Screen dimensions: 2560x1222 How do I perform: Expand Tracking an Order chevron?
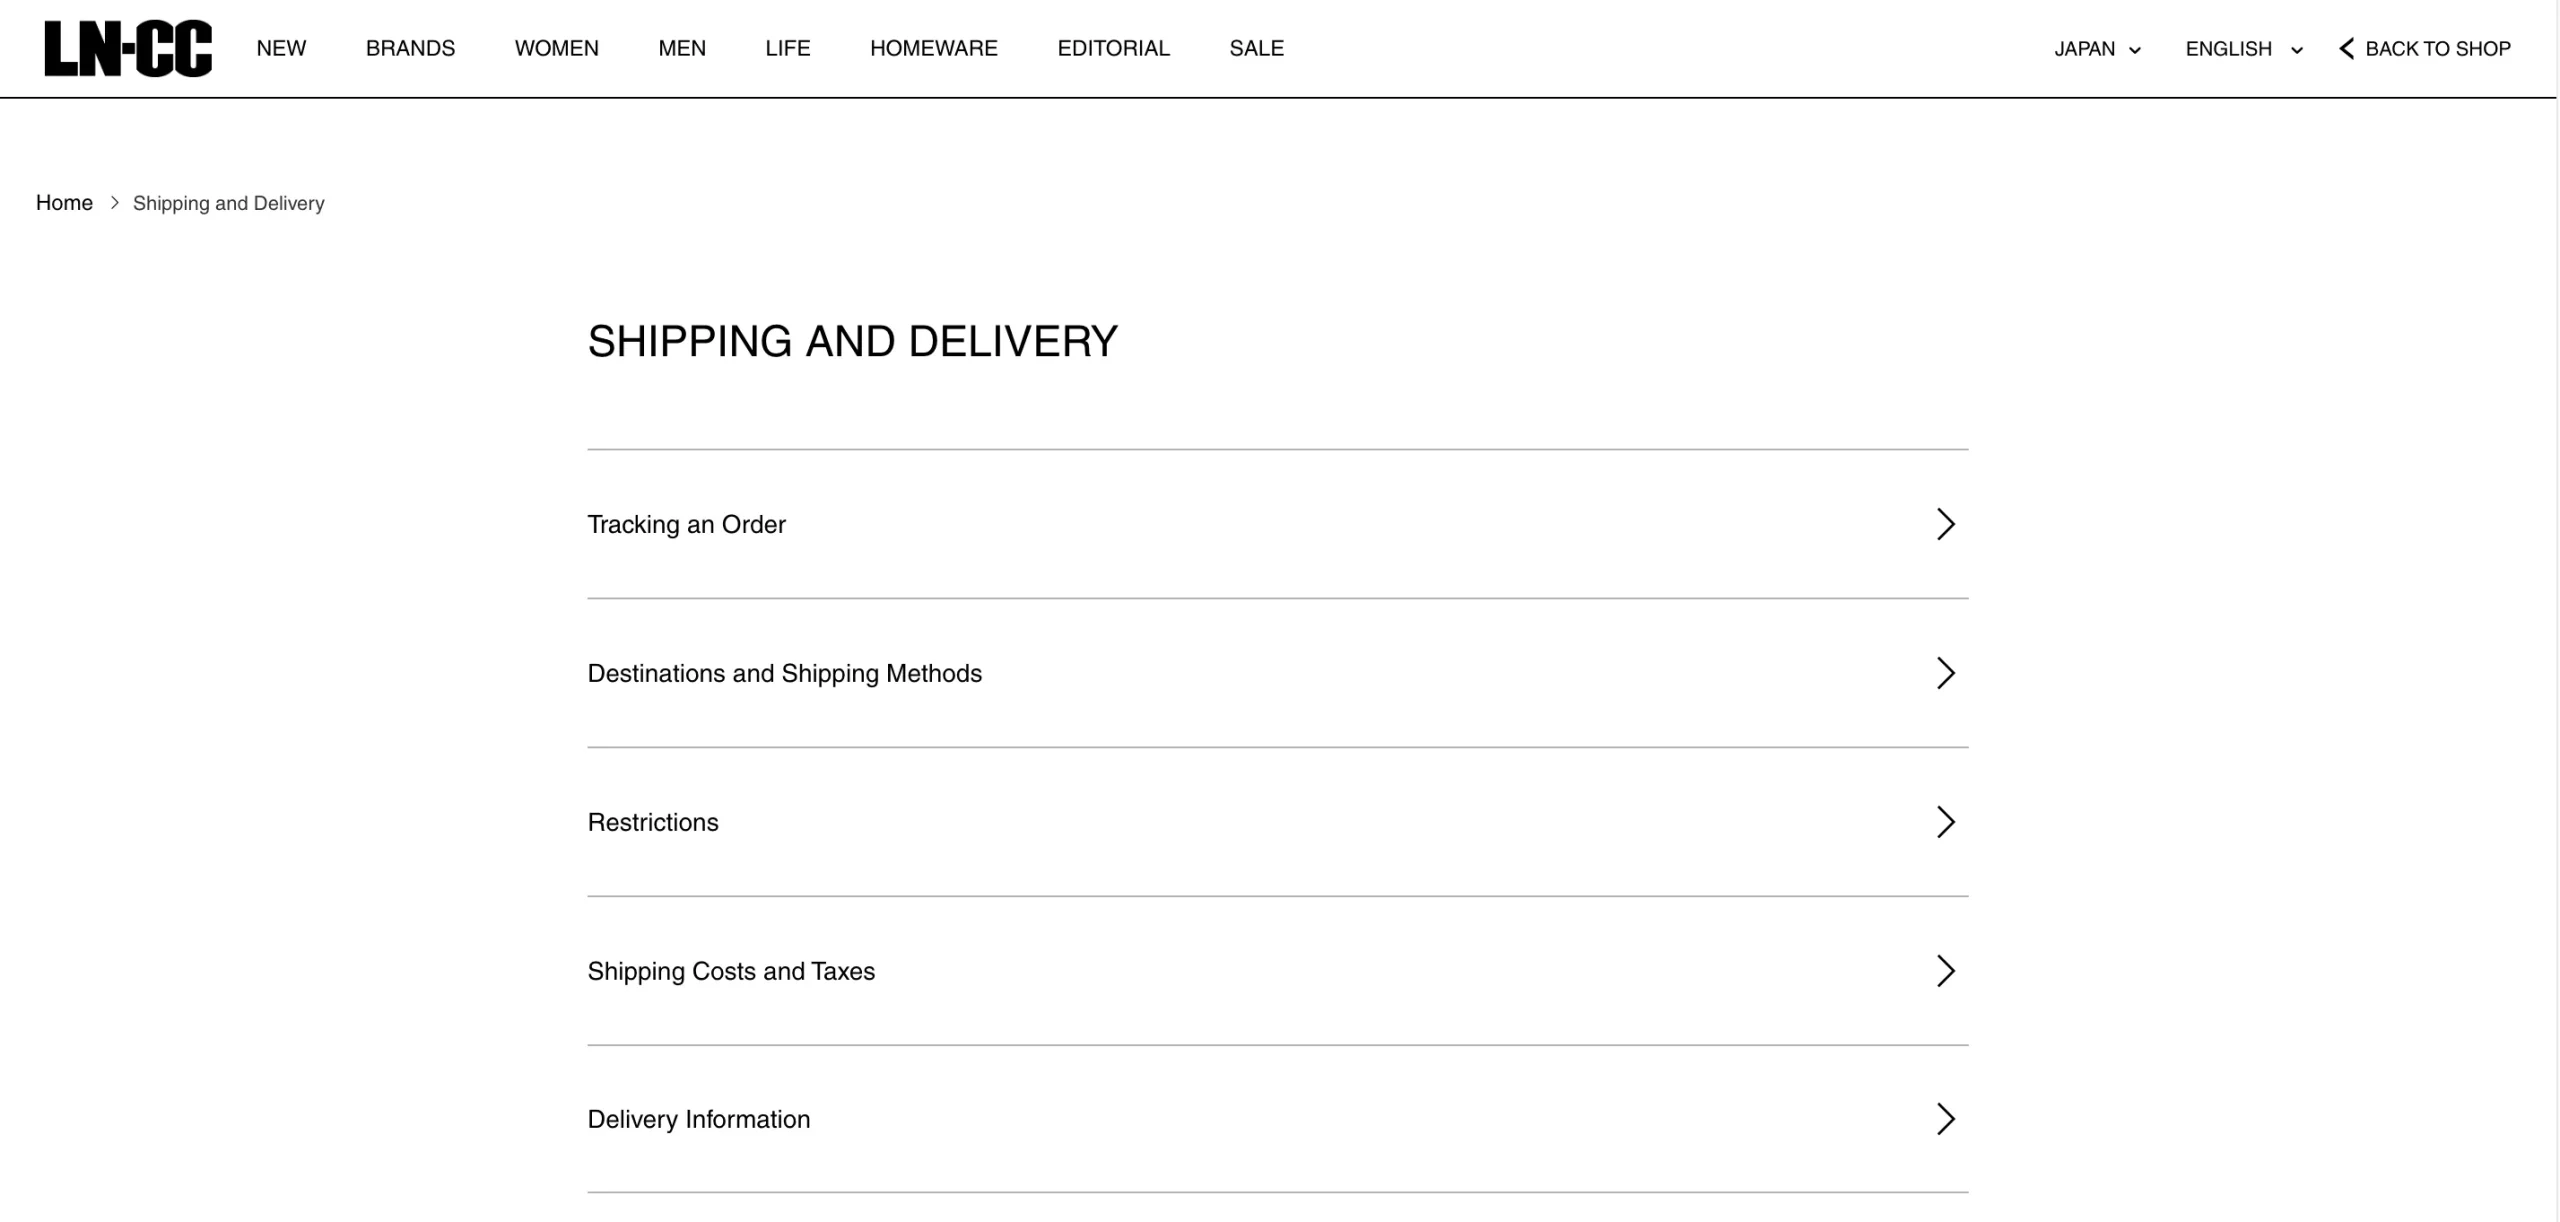(1945, 524)
